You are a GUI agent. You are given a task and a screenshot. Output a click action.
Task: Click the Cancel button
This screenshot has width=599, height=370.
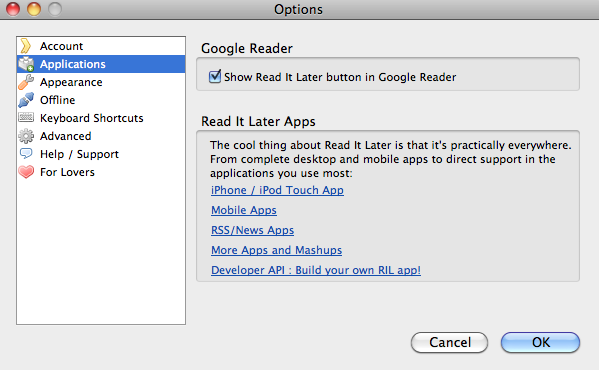[x=450, y=342]
